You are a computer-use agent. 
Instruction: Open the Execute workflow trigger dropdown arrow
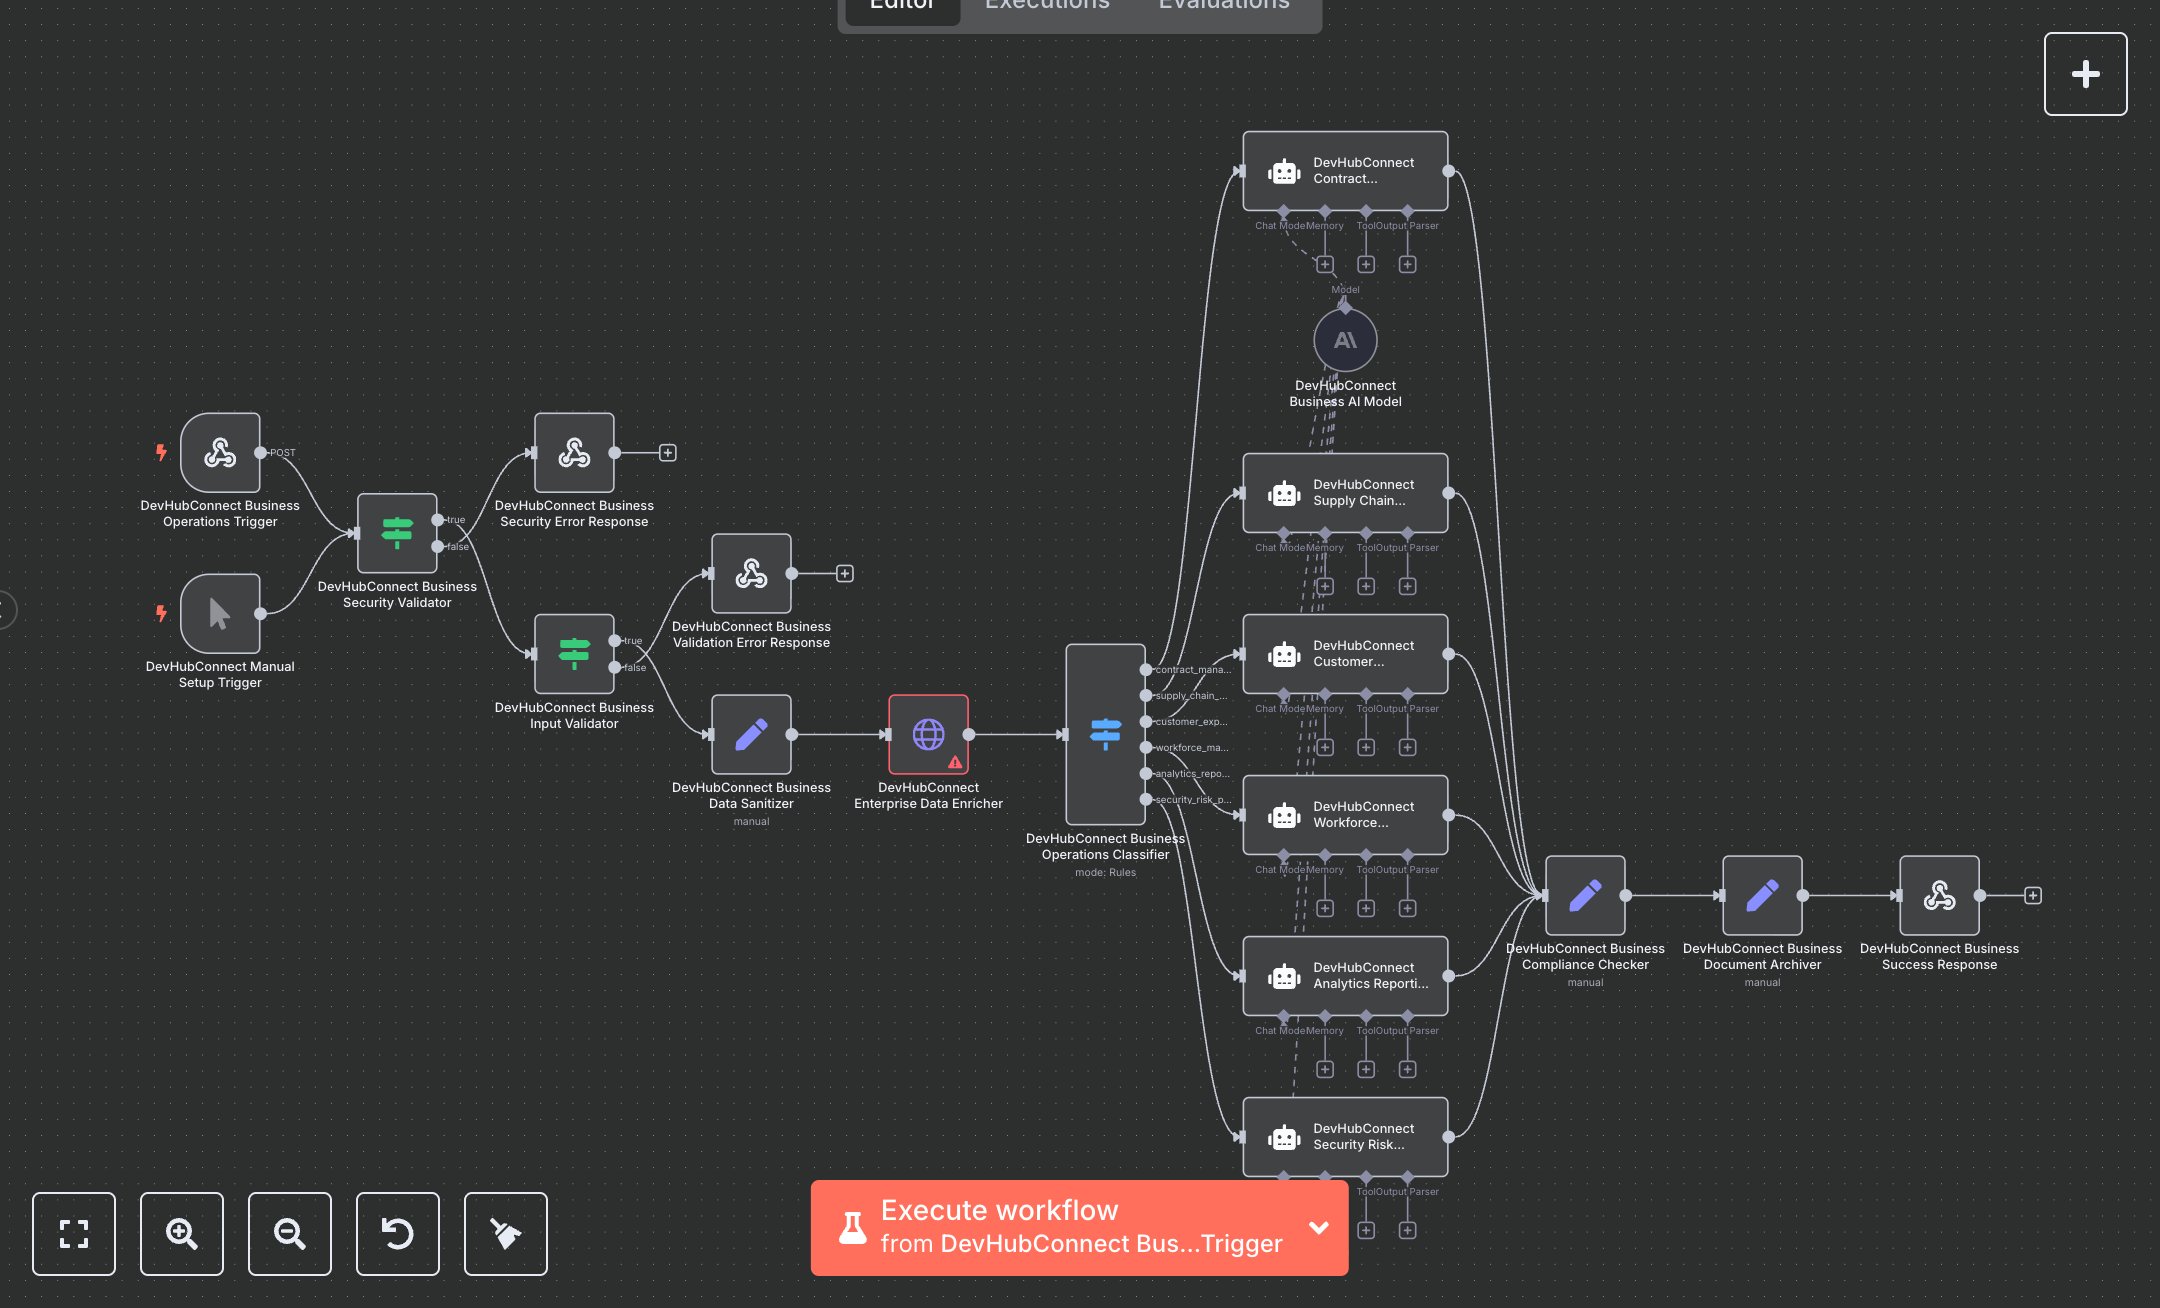point(1319,1227)
